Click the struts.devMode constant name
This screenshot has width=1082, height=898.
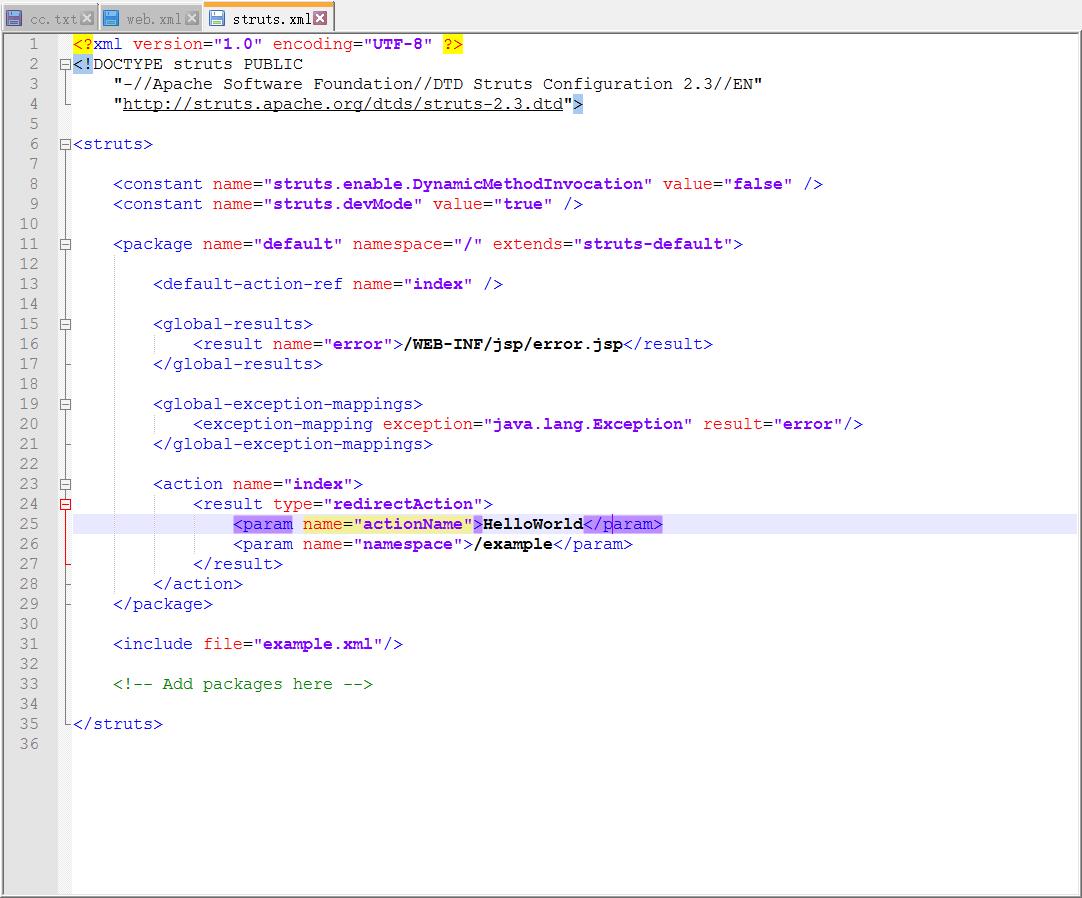343,204
